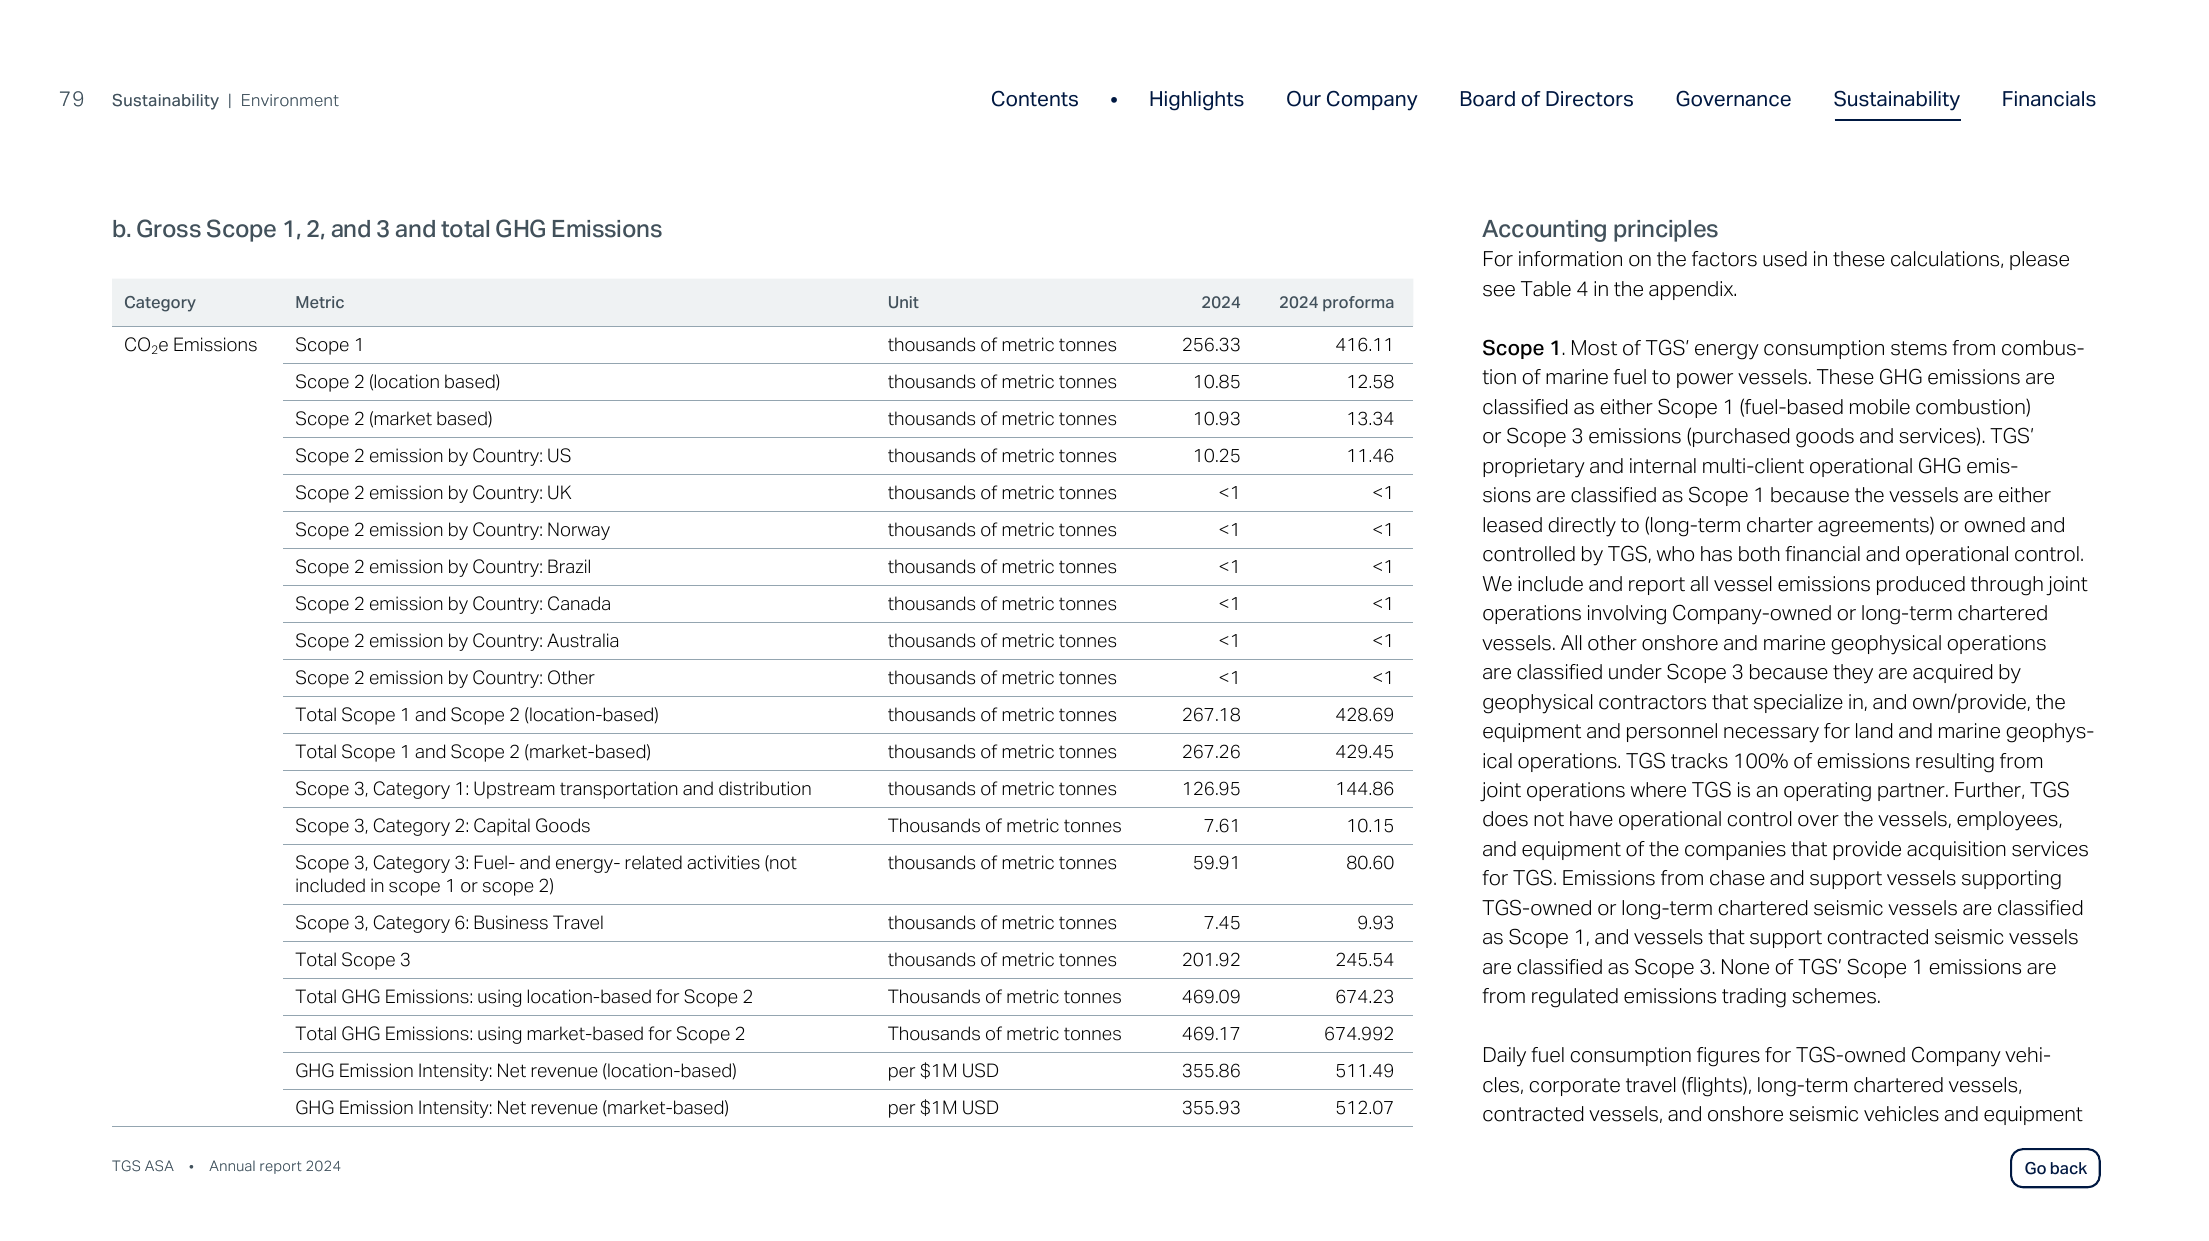The width and height of the screenshot is (2209, 1241).
Task: Click the Go back button
Action: coord(2055,1168)
